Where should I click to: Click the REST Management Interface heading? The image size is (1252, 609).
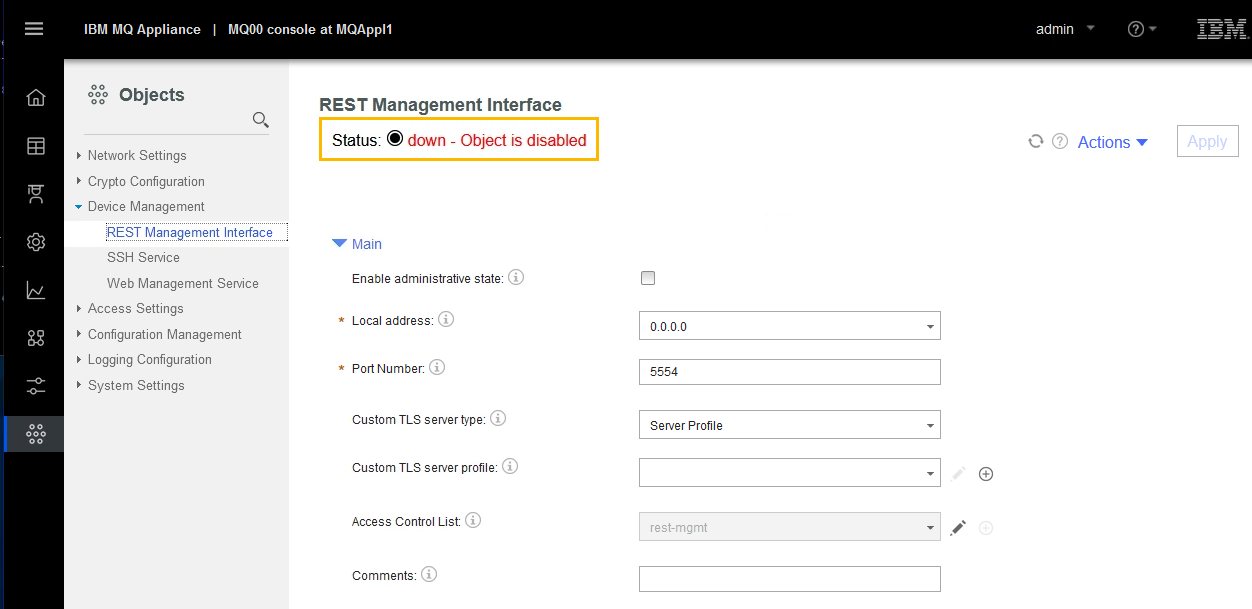coord(440,105)
